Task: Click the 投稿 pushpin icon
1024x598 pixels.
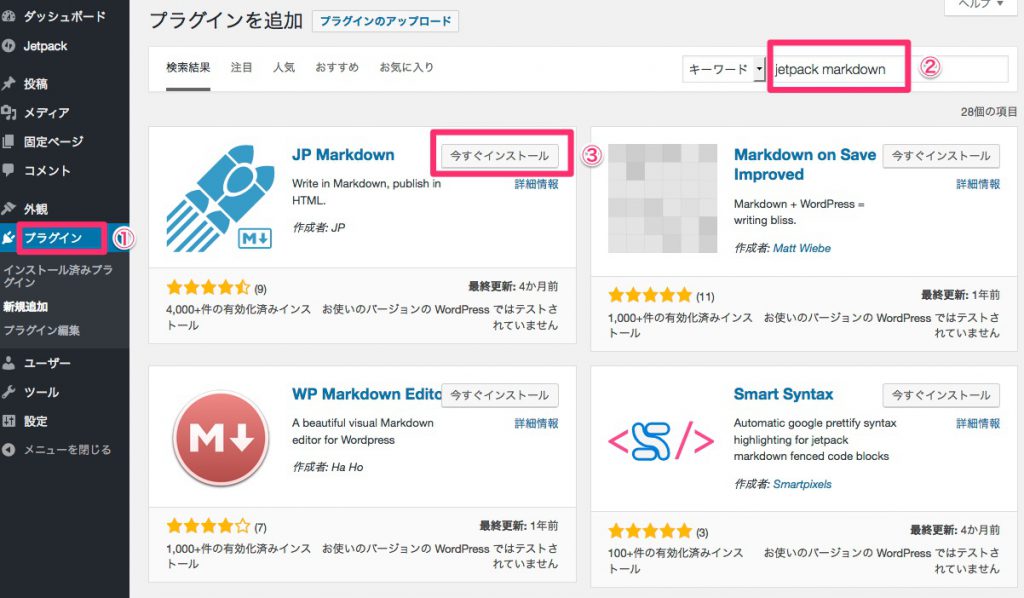Action: click(8, 84)
